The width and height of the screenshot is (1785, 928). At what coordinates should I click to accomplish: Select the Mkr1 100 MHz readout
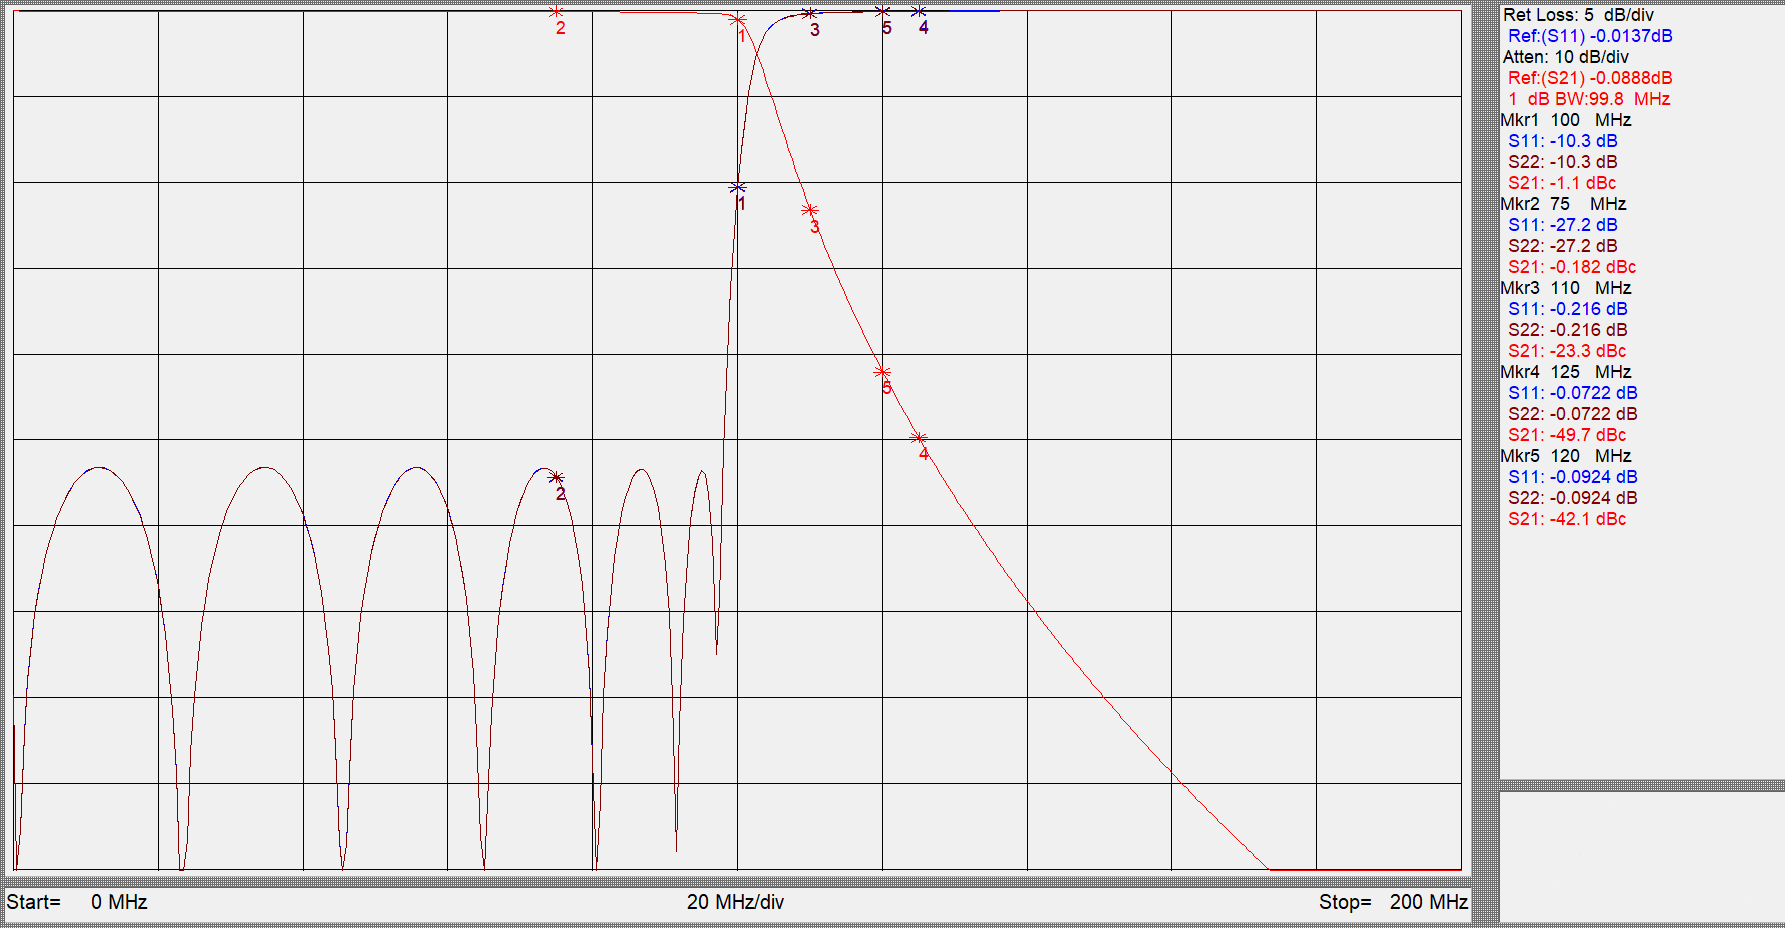pyautogui.click(x=1566, y=120)
